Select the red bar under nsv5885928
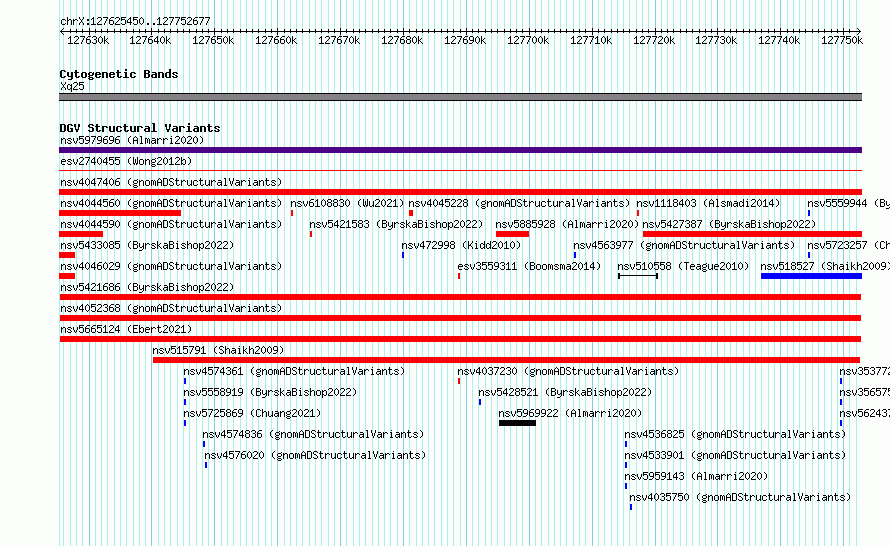Image resolution: width=890 pixels, height=546 pixels. (x=512, y=234)
